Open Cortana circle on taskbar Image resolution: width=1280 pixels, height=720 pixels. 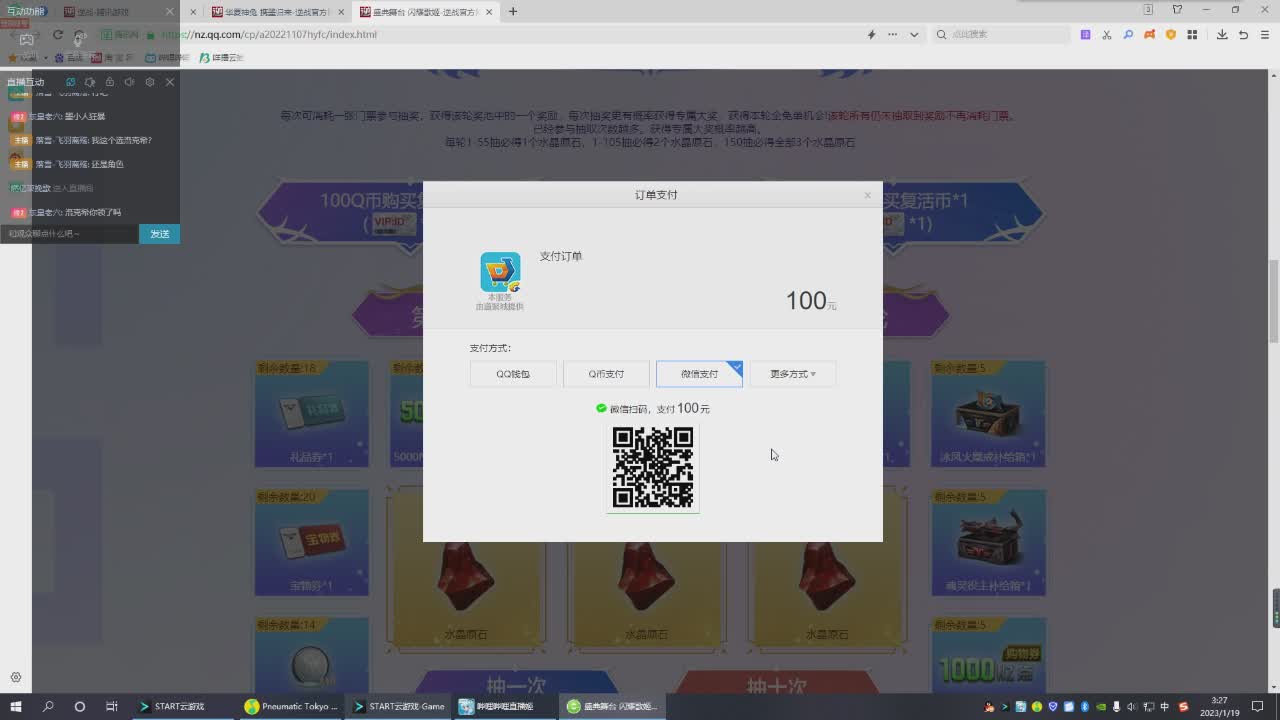80,706
